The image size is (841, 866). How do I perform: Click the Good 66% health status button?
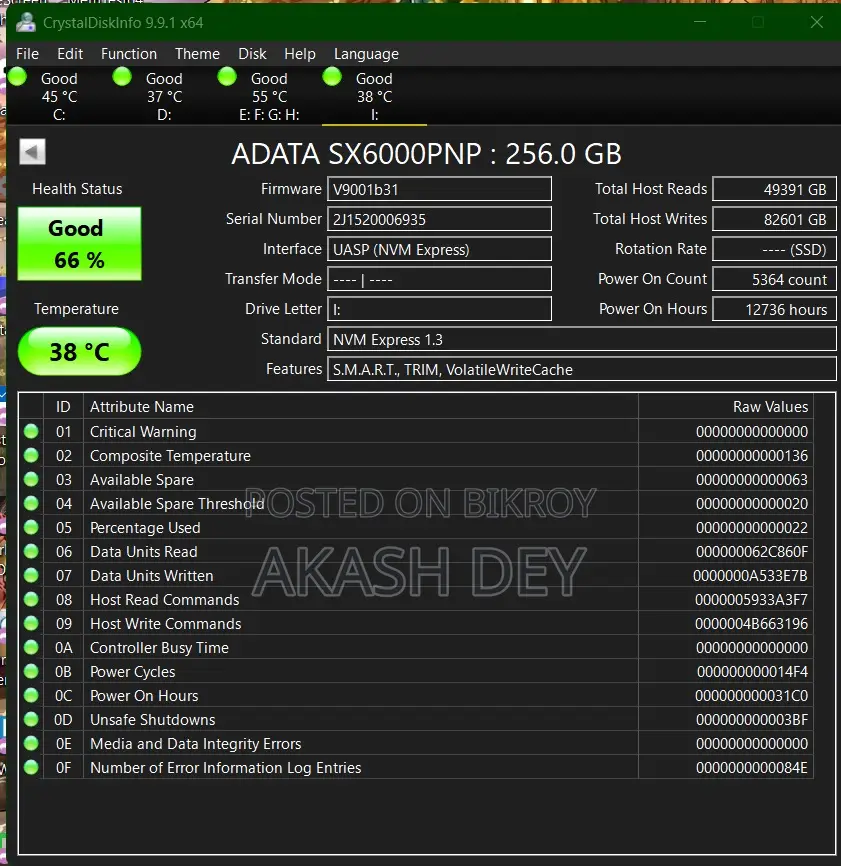click(79, 244)
